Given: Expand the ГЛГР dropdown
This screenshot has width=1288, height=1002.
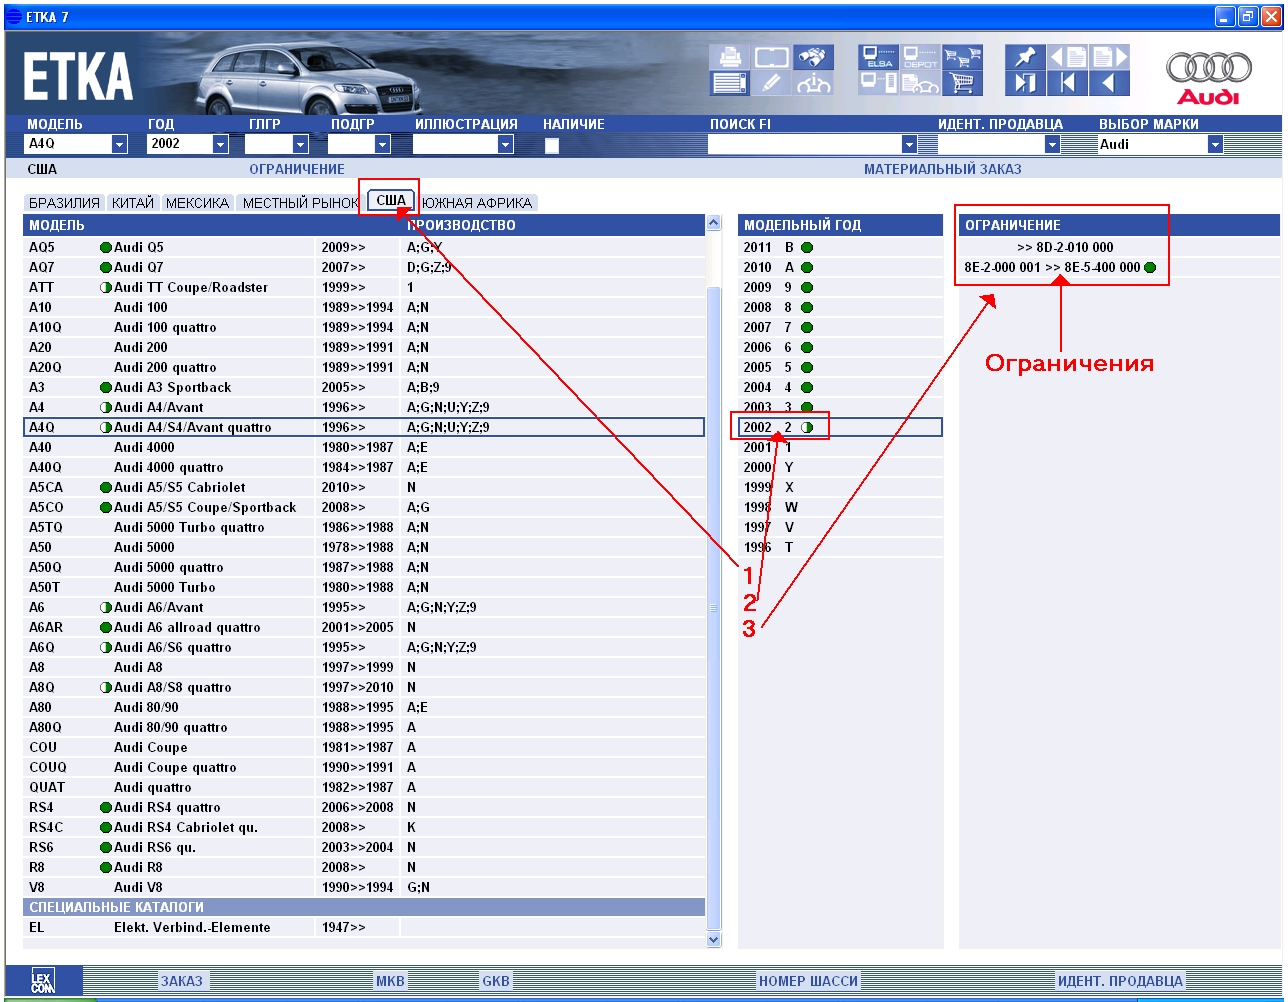Looking at the screenshot, I should [x=300, y=144].
